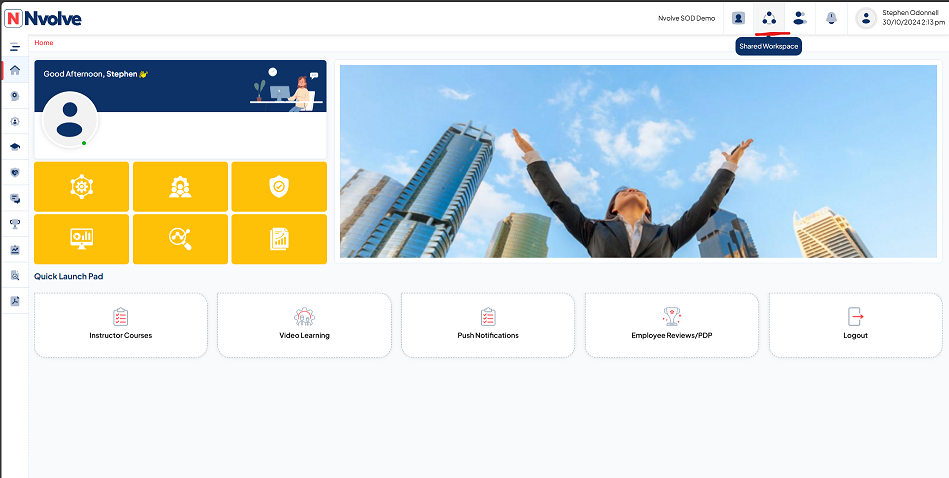
Task: Open the graduation cap sidebar icon
Action: (15, 146)
